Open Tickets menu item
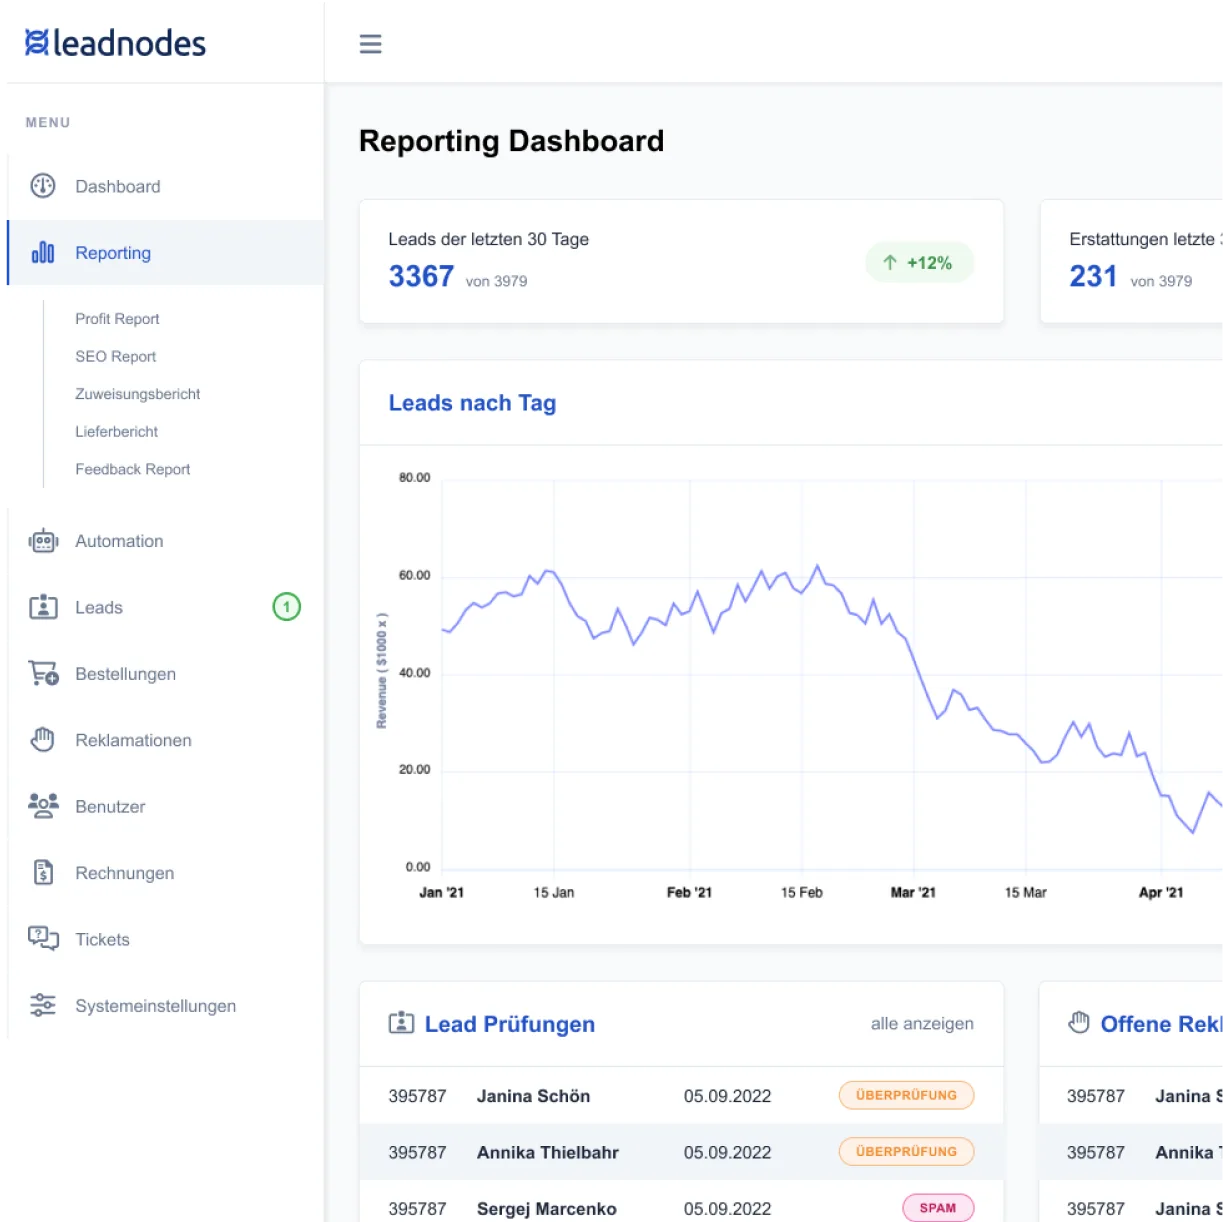Screen dimensions: 1223x1222 point(165,939)
